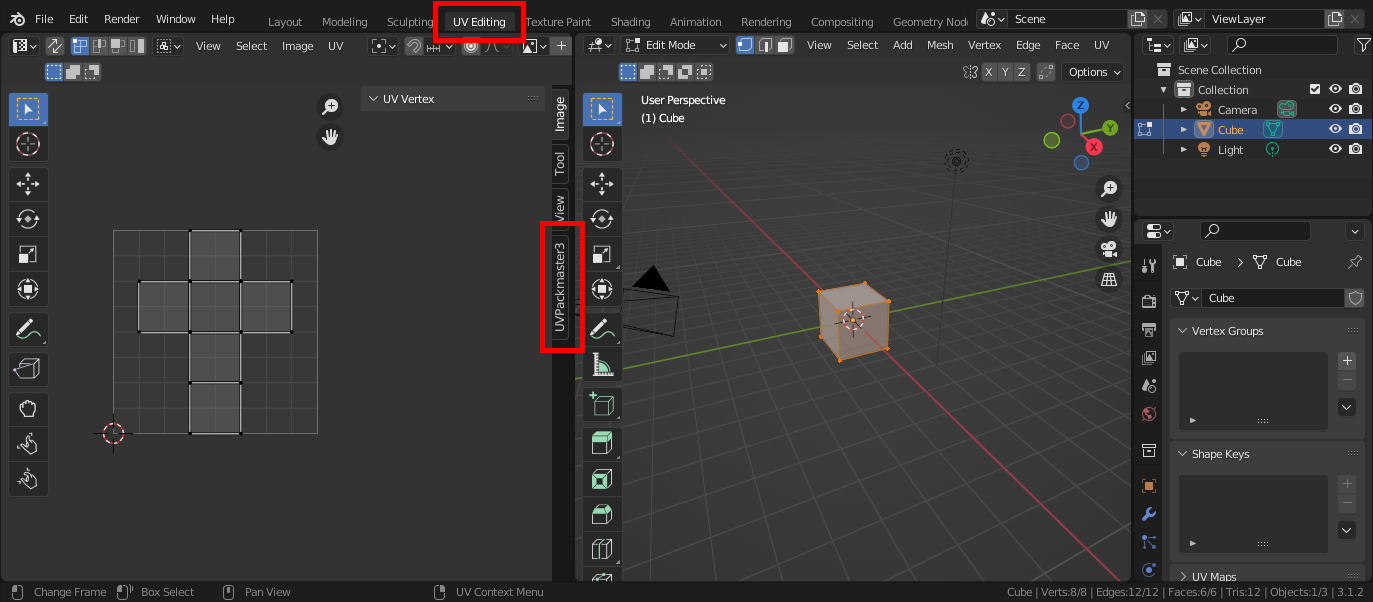The width and height of the screenshot is (1373, 602).
Task: Select the Grab sculpt tool in UV editor
Action: (28, 408)
